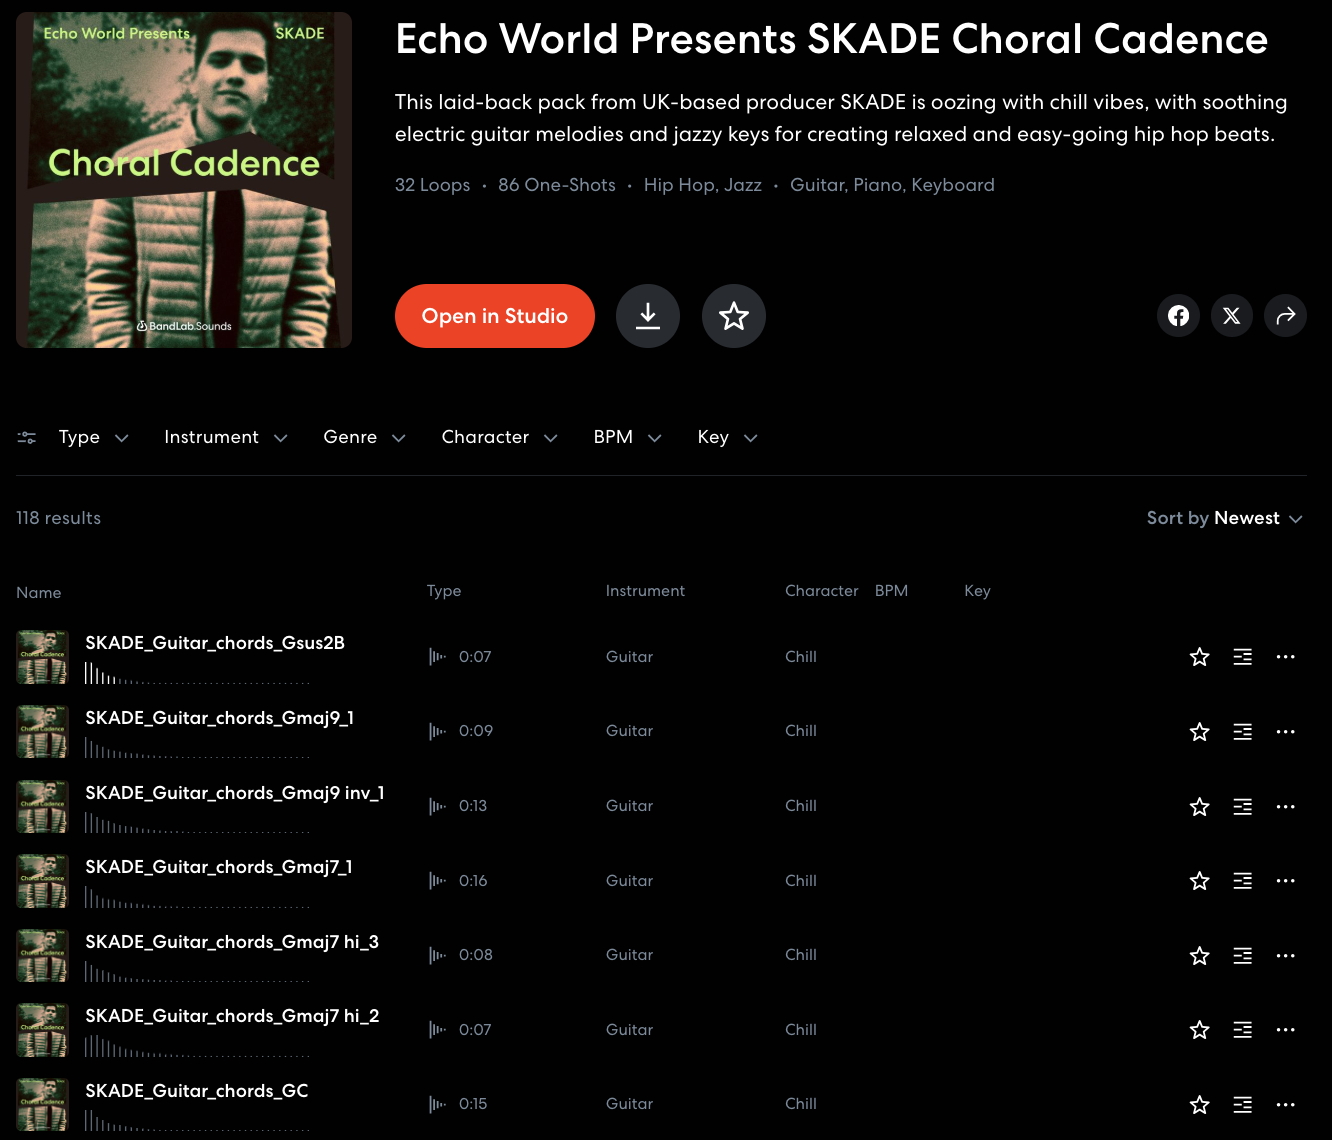Add SKADE_Guitar_chords_Gmaj7 hi_3 to a collection
1332x1140 pixels.
coord(1243,956)
